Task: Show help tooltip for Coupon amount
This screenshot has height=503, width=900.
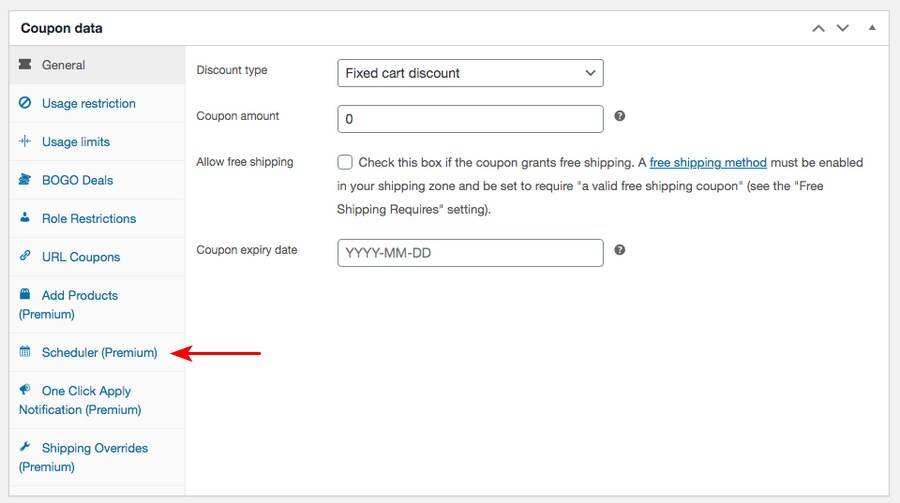Action: pos(619,116)
